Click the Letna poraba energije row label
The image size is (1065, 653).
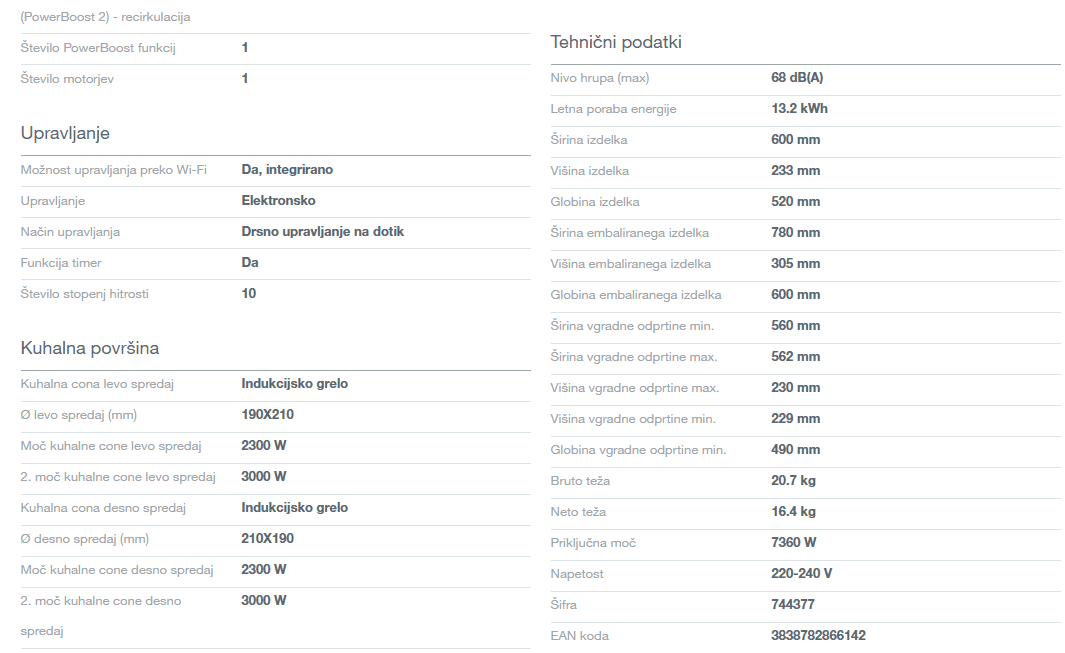[613, 109]
